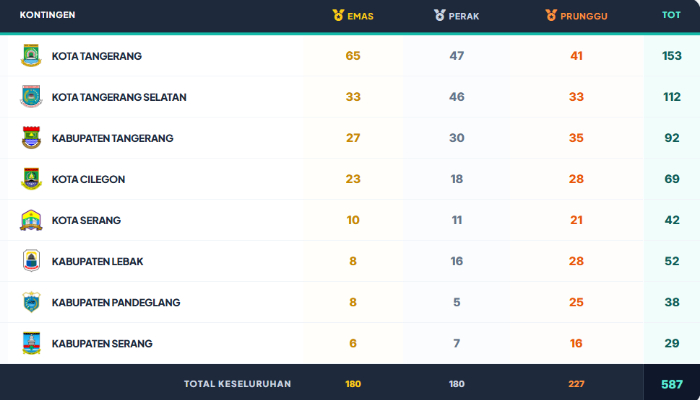Click the silver medal icon beside PERAK
The width and height of the screenshot is (700, 400).
pyautogui.click(x=440, y=15)
